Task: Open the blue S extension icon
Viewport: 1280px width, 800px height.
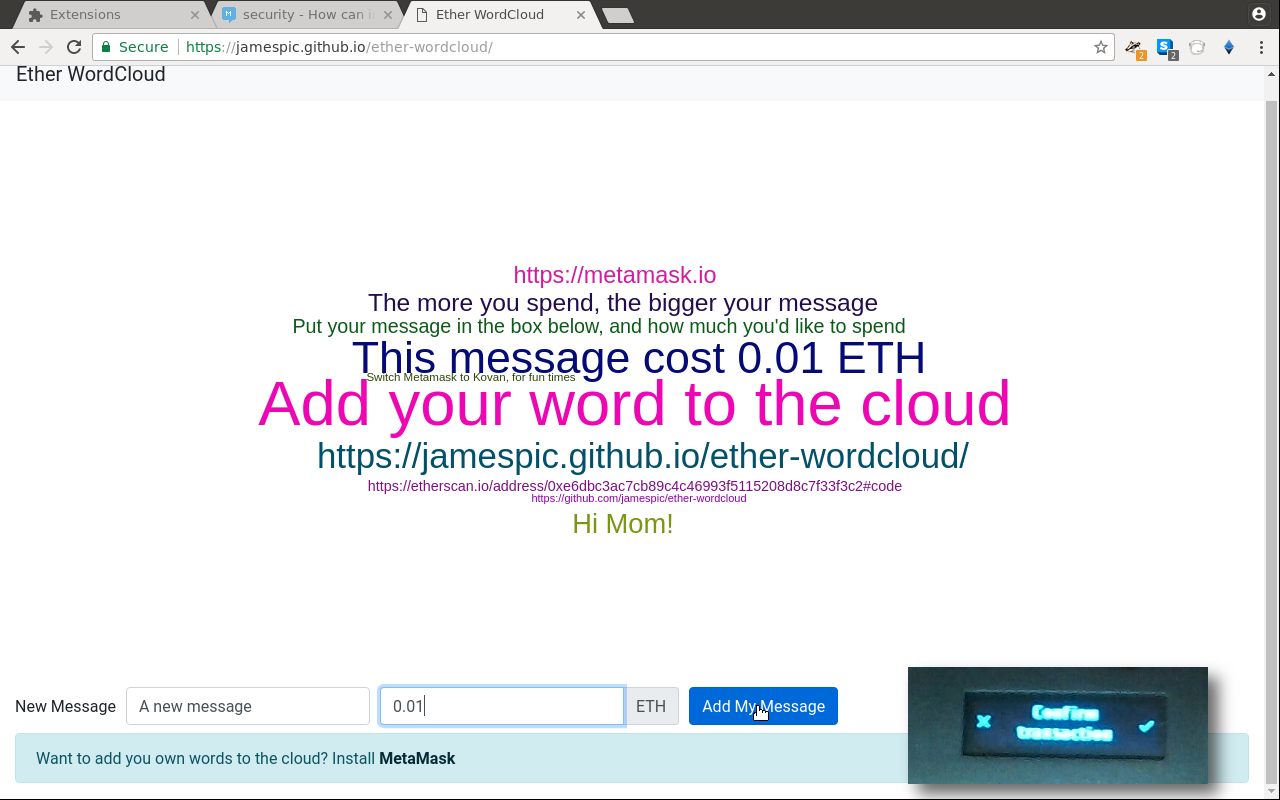Action: pyautogui.click(x=1166, y=48)
